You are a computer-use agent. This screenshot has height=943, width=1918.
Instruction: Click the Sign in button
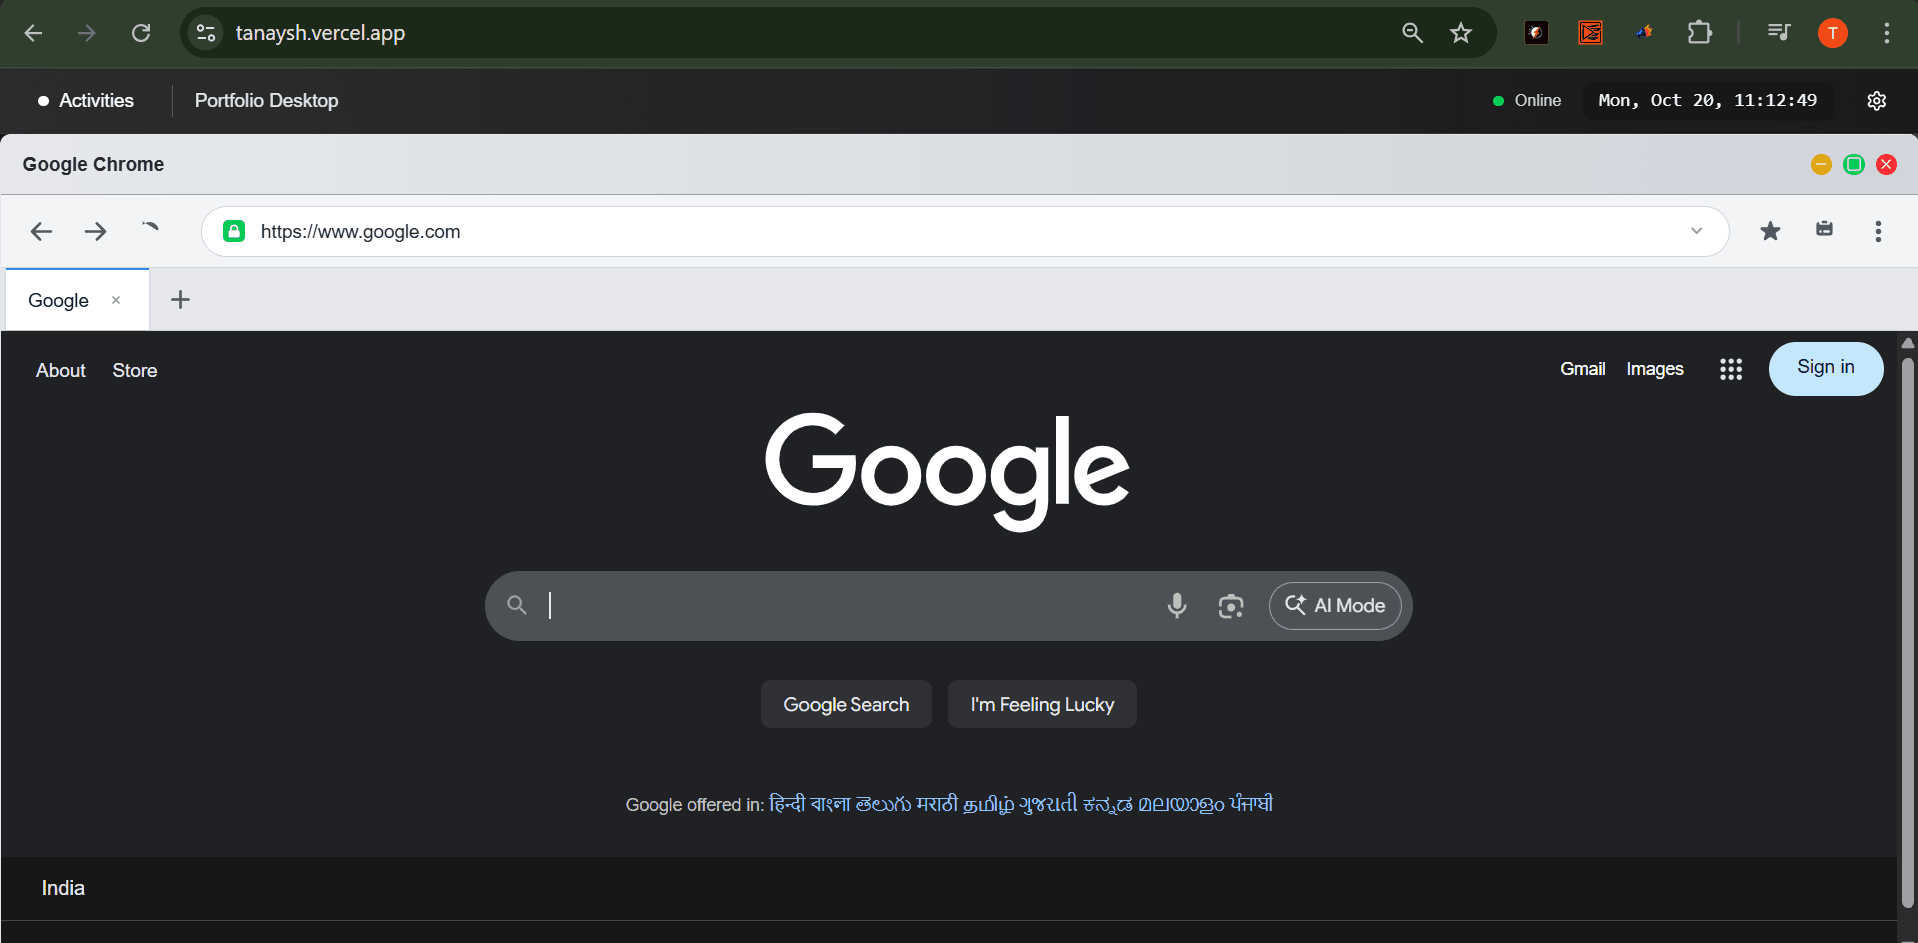click(1825, 368)
